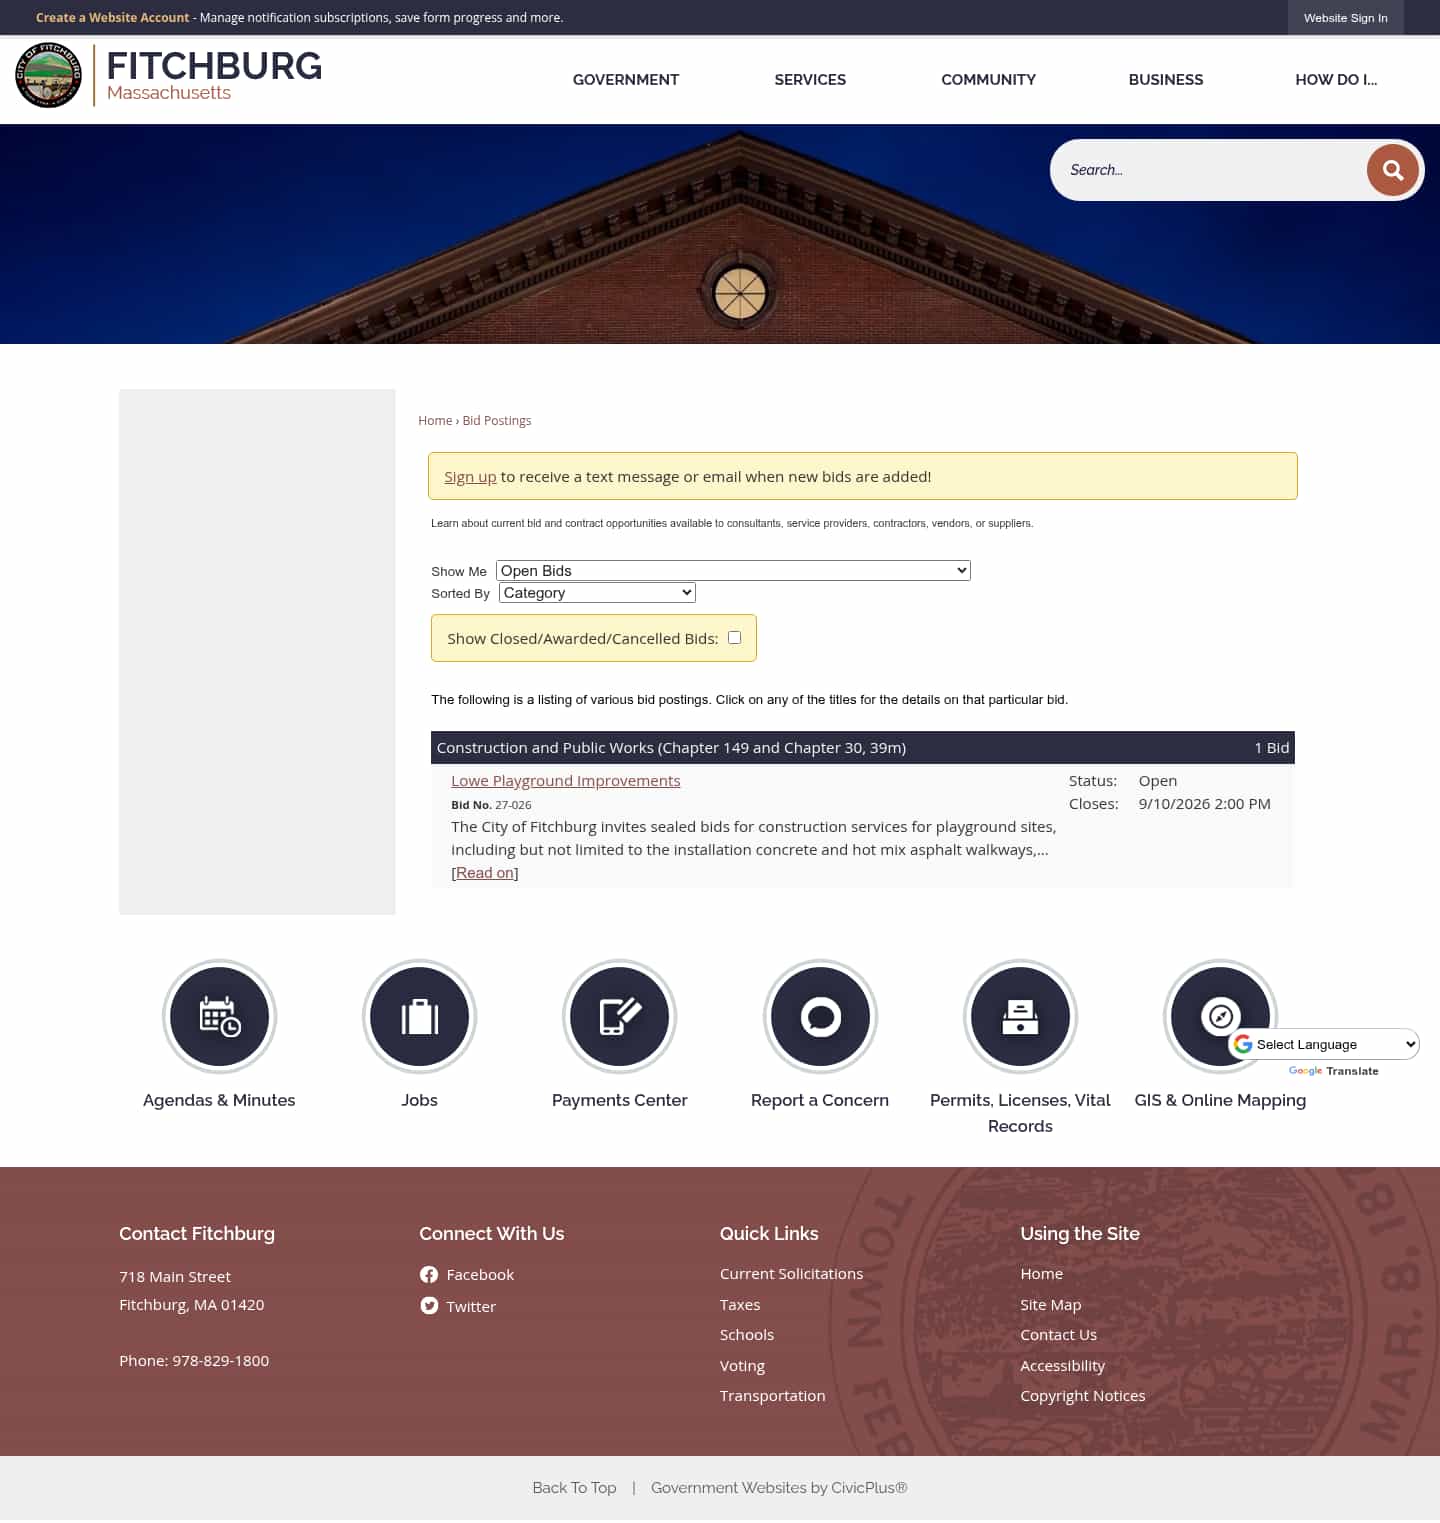The width and height of the screenshot is (1440, 1523).
Task: Open Permits, Licenses, Vital Records icon
Action: pos(1020,1017)
